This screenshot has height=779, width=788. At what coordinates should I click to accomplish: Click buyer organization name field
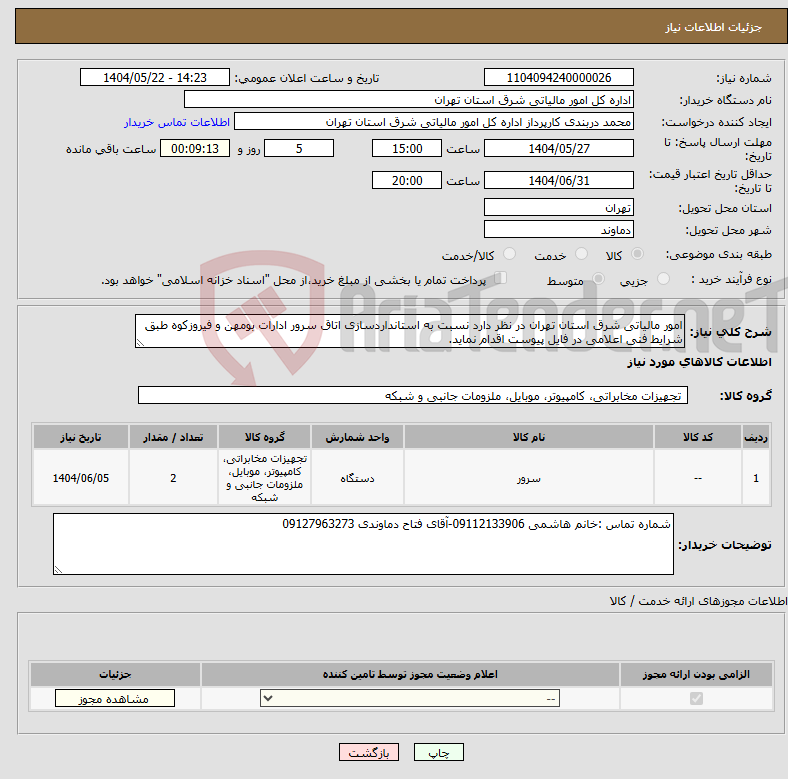409,100
